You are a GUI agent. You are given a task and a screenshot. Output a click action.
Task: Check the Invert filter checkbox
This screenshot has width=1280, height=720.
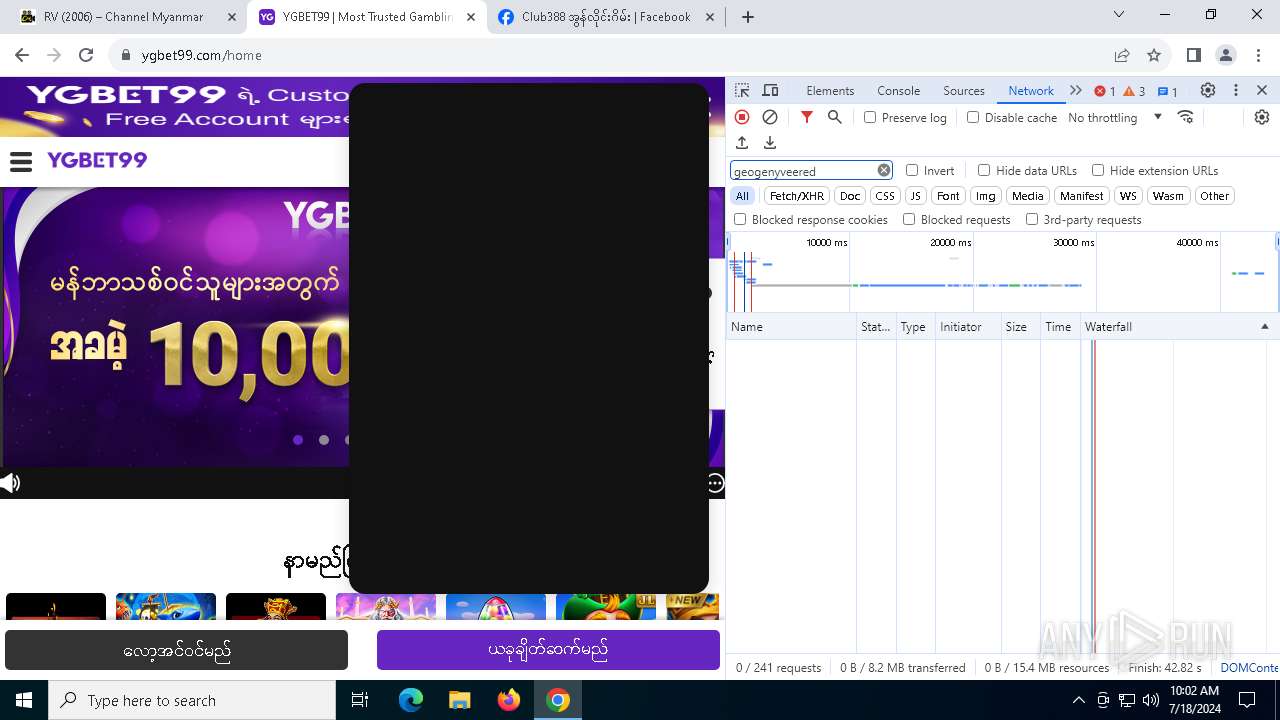(x=912, y=170)
